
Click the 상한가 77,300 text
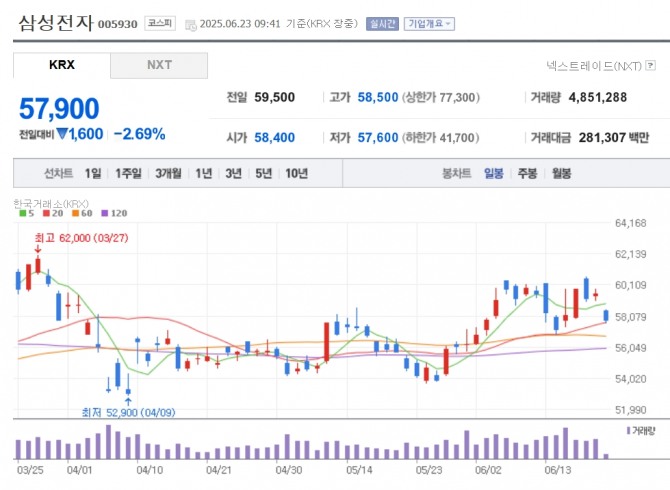pyautogui.click(x=440, y=97)
